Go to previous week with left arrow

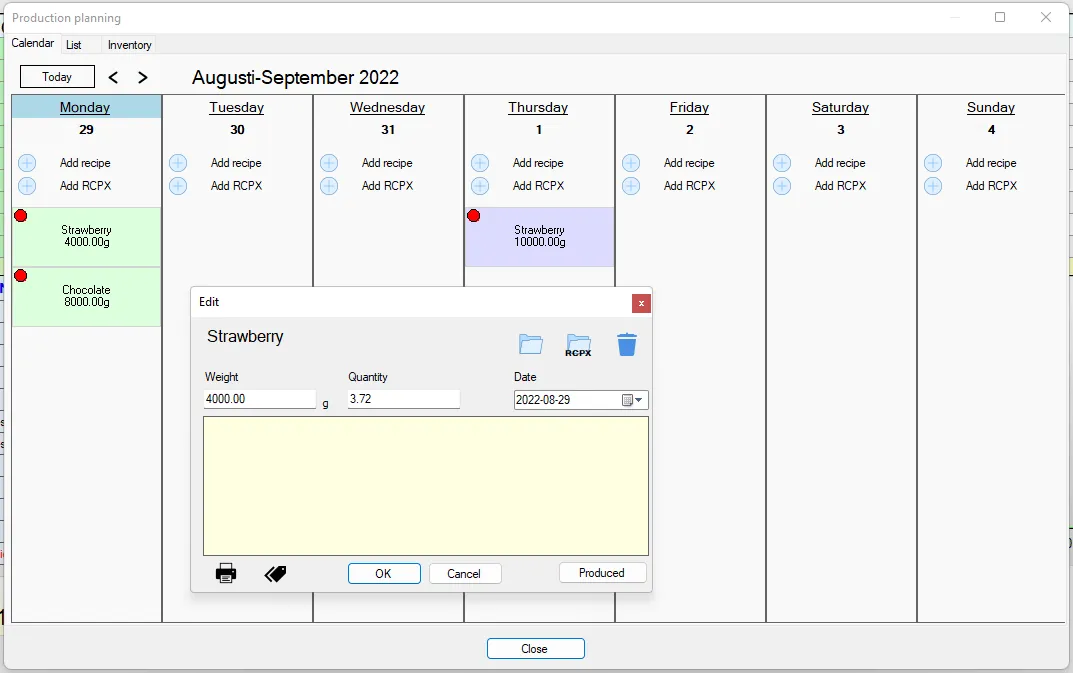pos(114,77)
